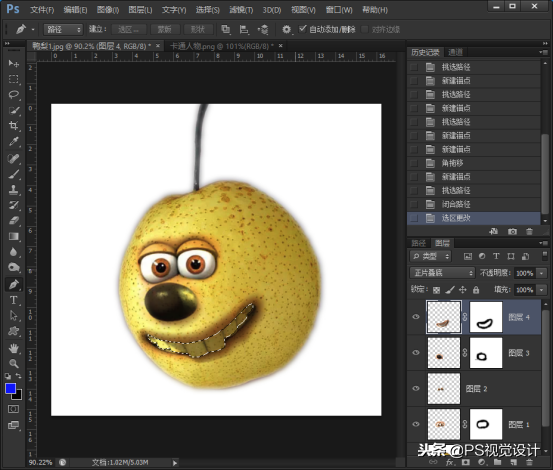Select the Path Selection tool
Viewport: 553px width, 470px height.
coord(13,315)
